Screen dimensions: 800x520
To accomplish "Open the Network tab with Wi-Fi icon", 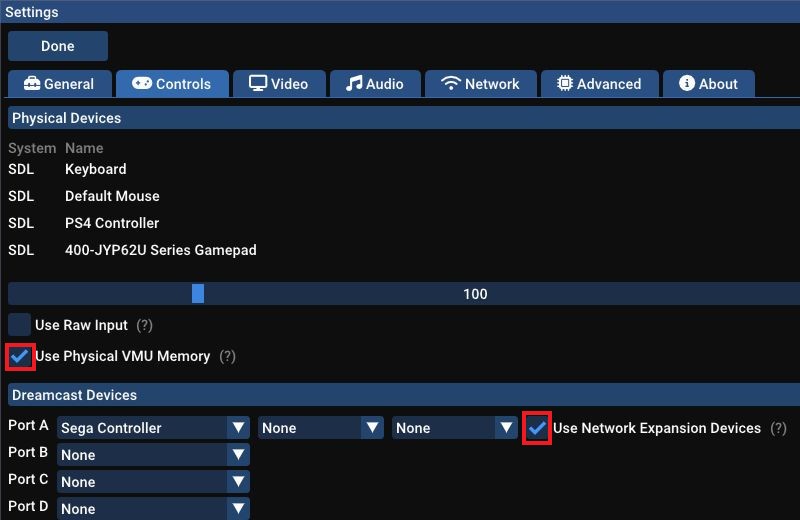I will coord(481,84).
